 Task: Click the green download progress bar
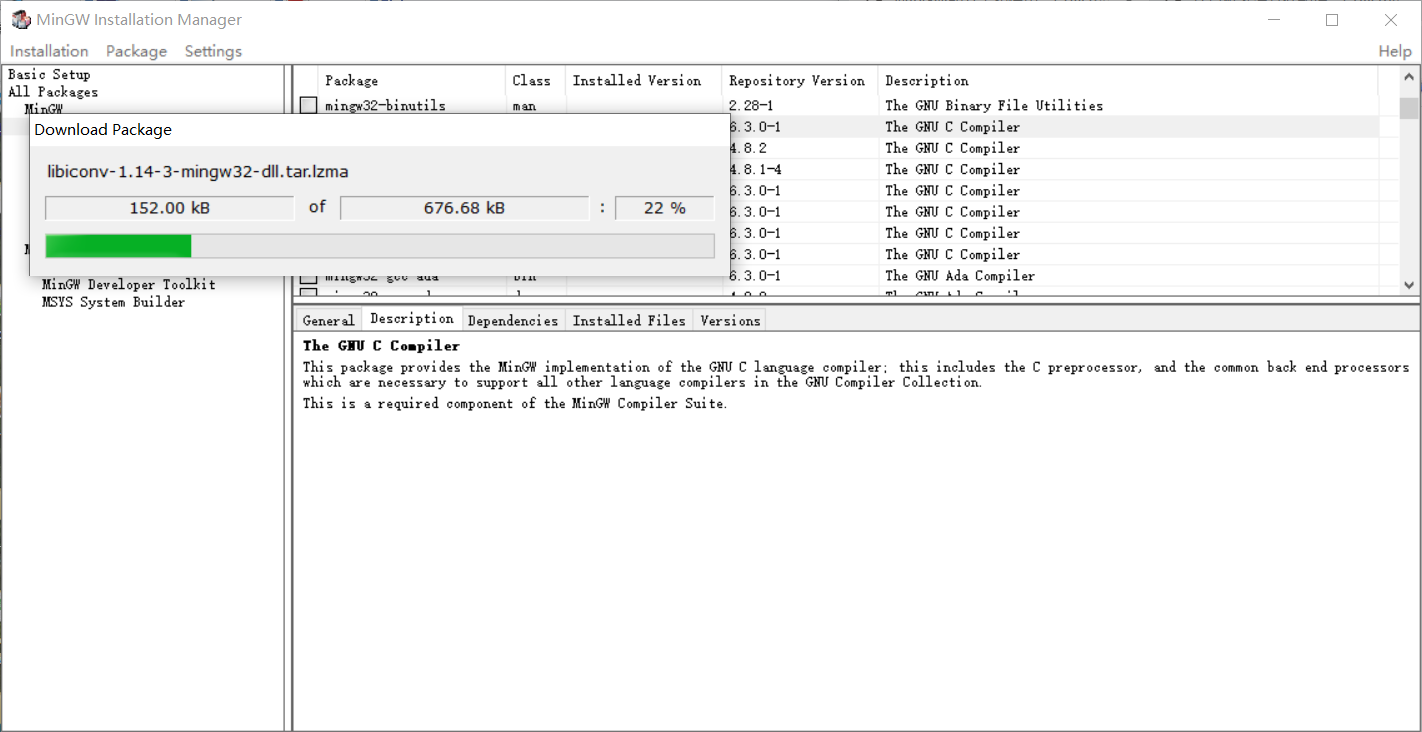pyautogui.click(x=380, y=246)
